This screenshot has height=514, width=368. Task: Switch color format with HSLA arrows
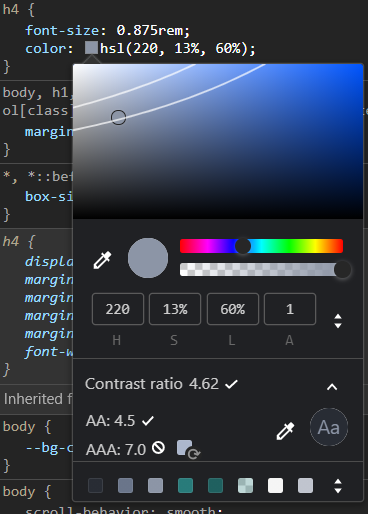338,321
